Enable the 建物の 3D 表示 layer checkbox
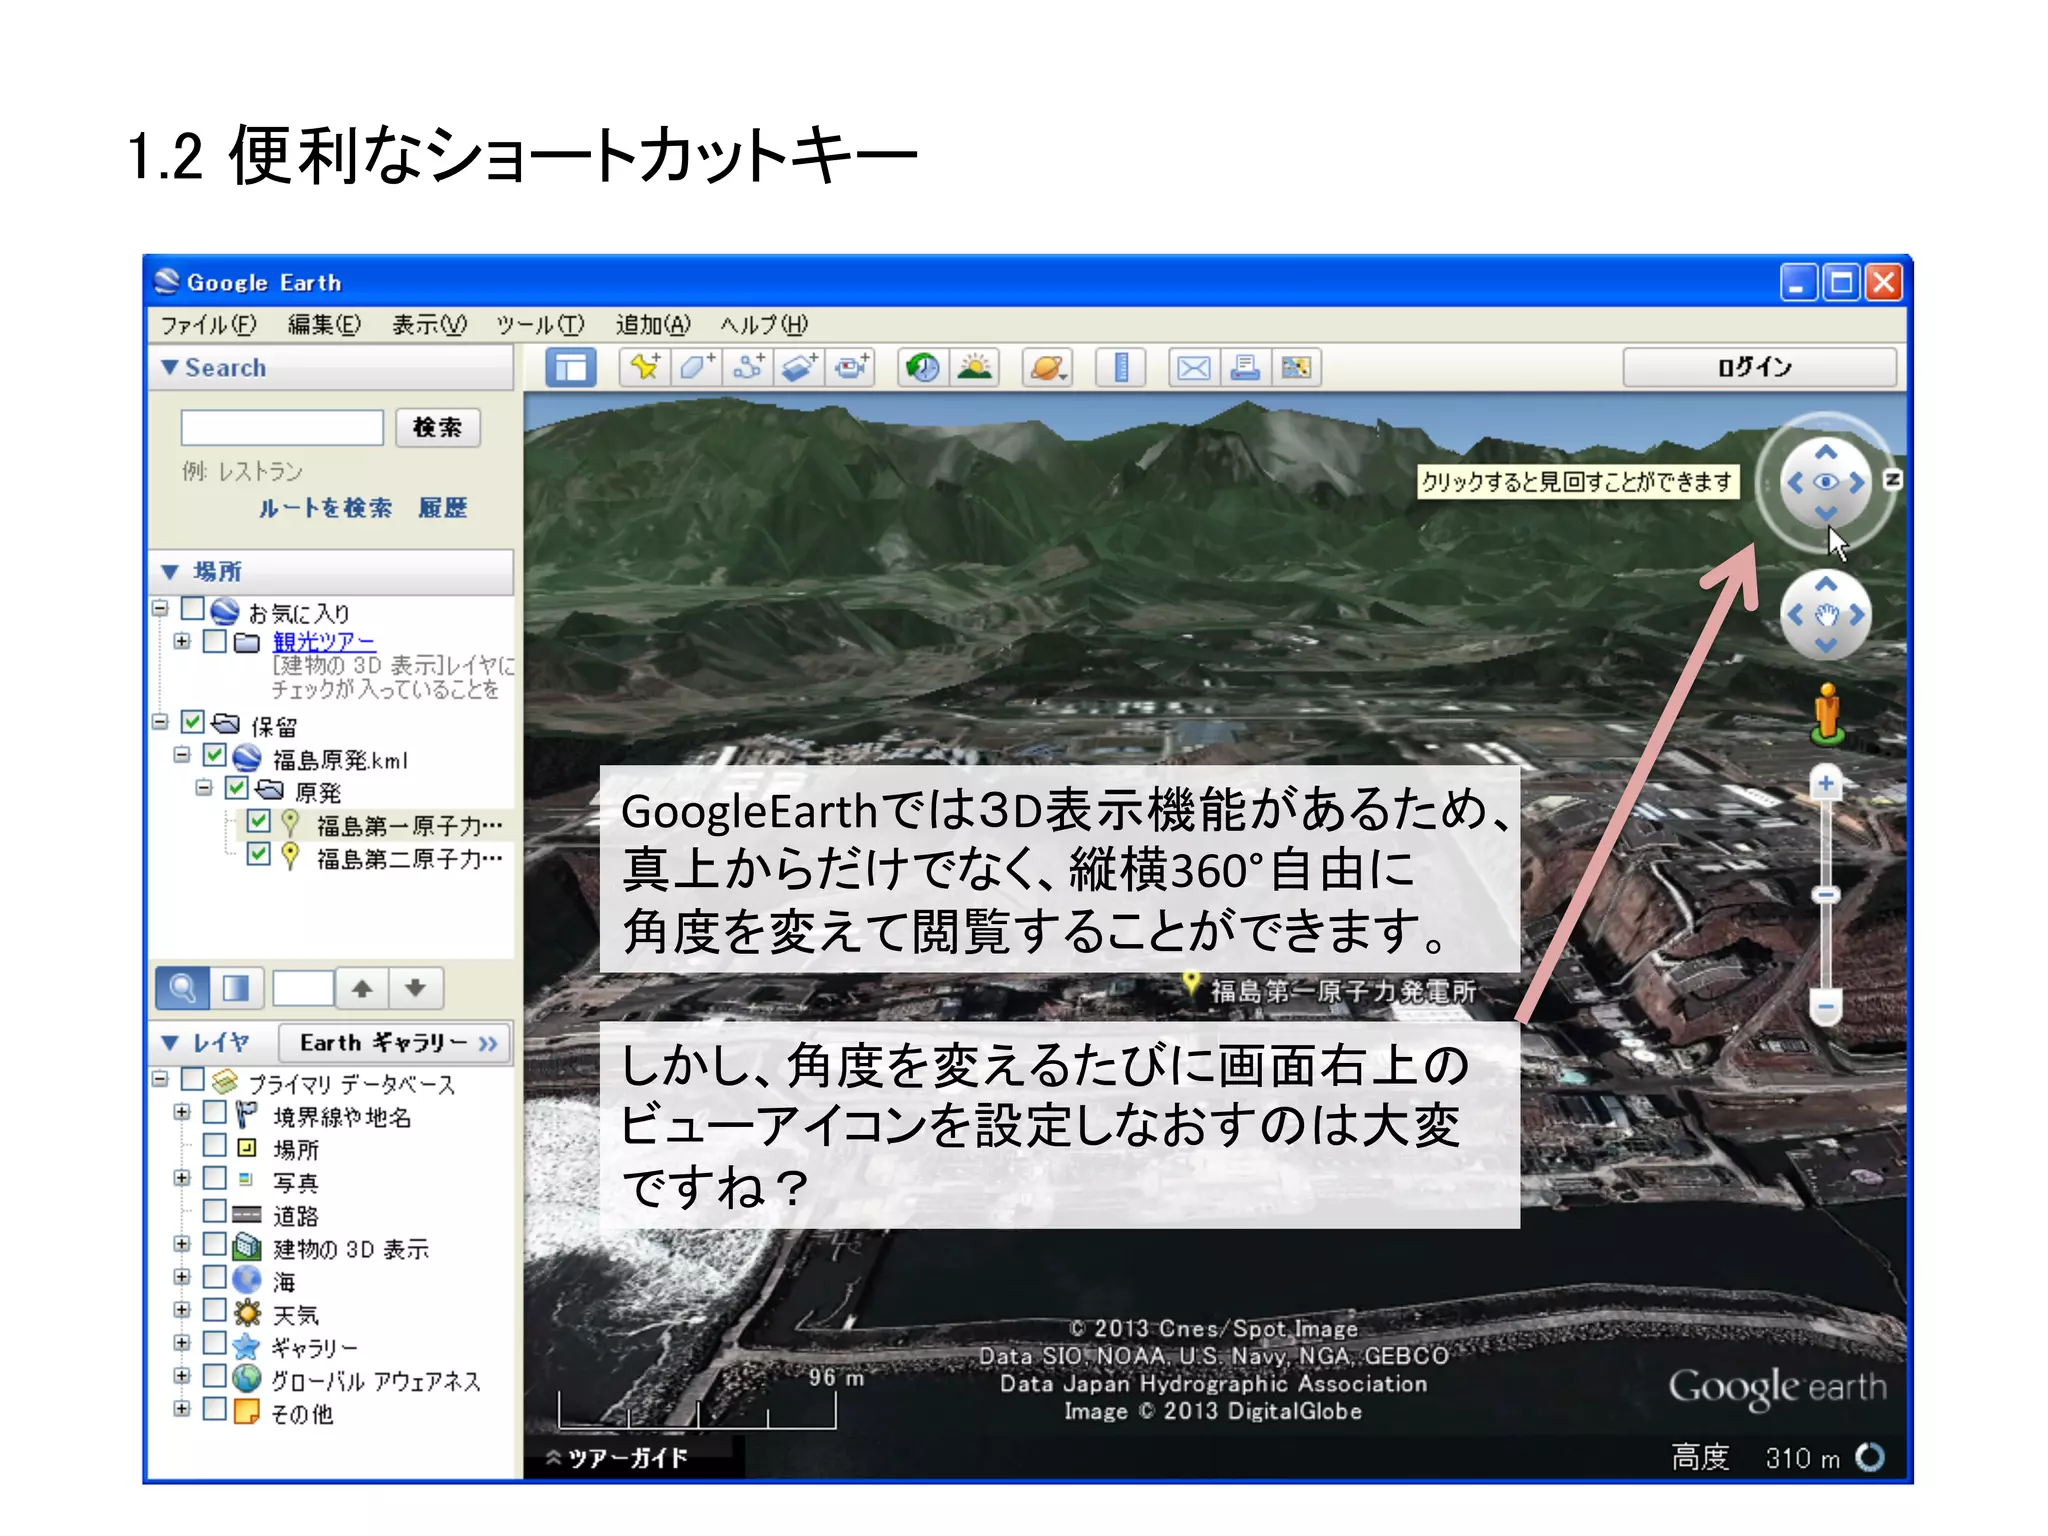The height and width of the screenshot is (1536, 2048). click(215, 1244)
